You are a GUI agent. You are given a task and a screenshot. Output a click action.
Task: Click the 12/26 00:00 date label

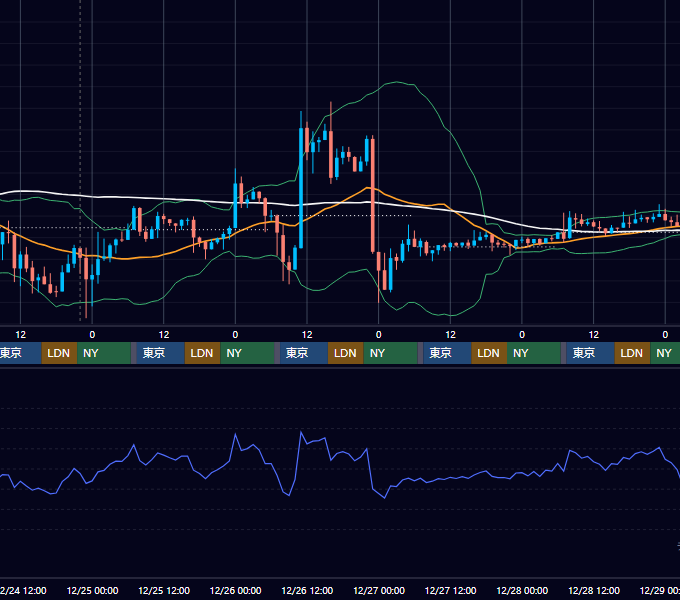pyautogui.click(x=235, y=590)
